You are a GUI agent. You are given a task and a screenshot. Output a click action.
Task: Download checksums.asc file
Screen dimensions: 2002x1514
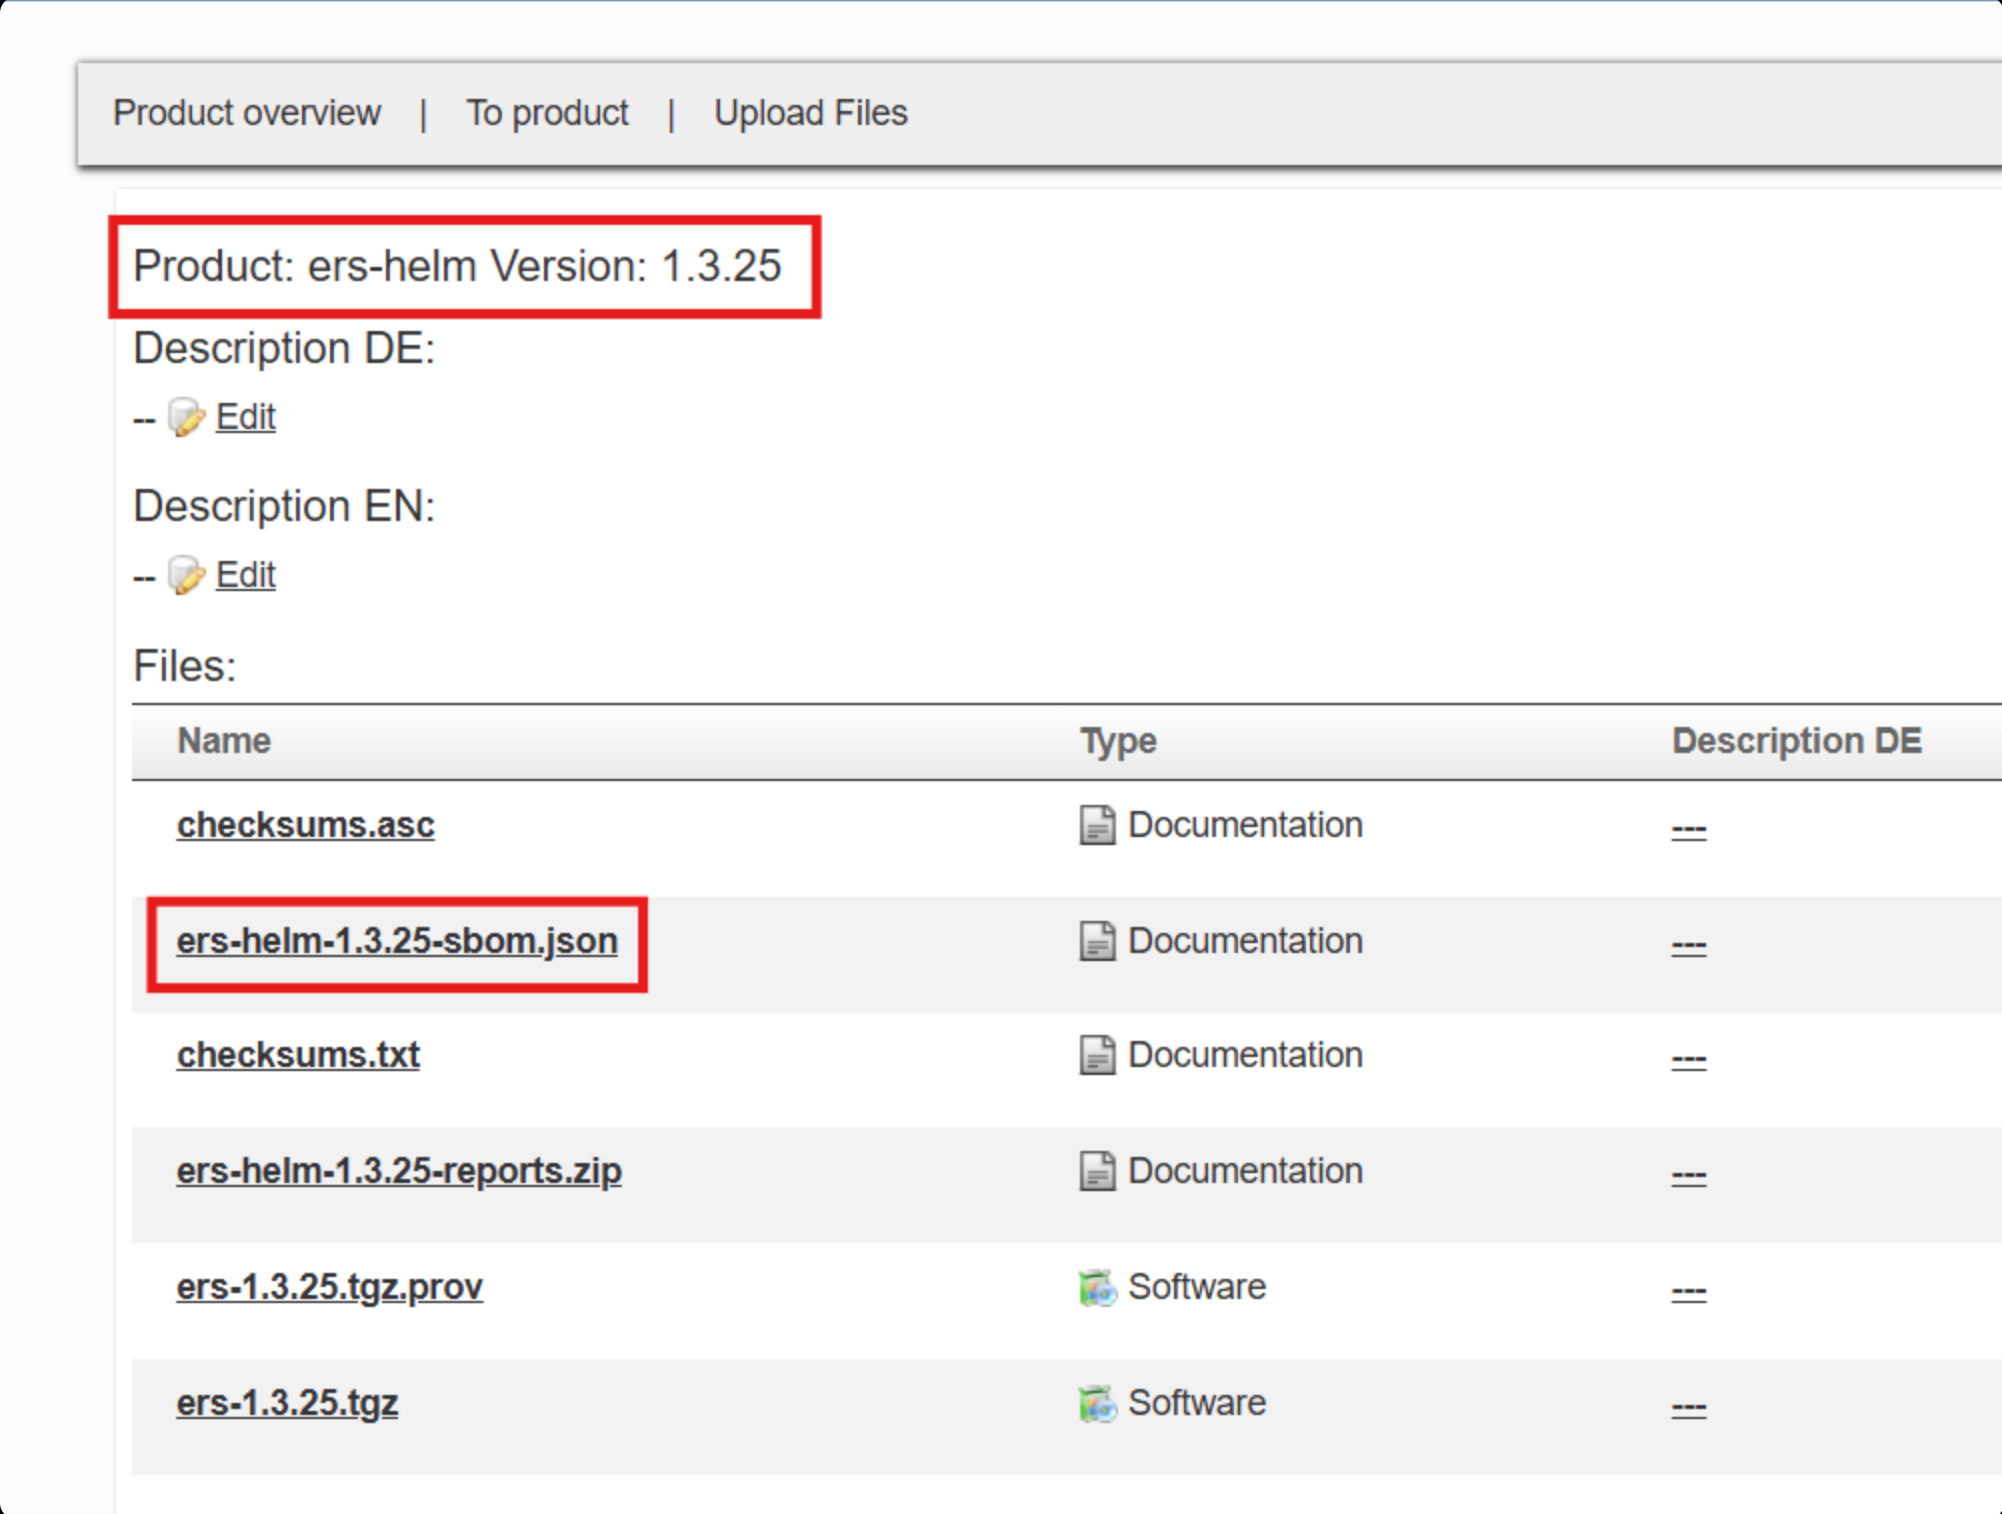(x=305, y=825)
